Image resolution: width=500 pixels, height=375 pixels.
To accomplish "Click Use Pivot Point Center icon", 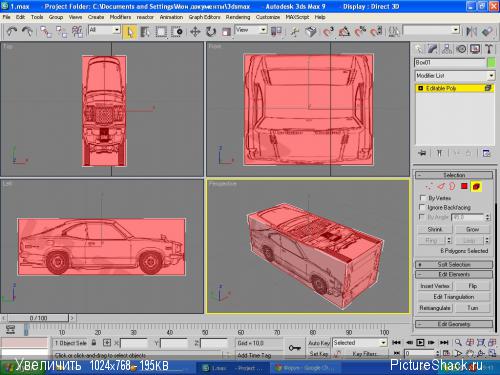I will click(276, 32).
